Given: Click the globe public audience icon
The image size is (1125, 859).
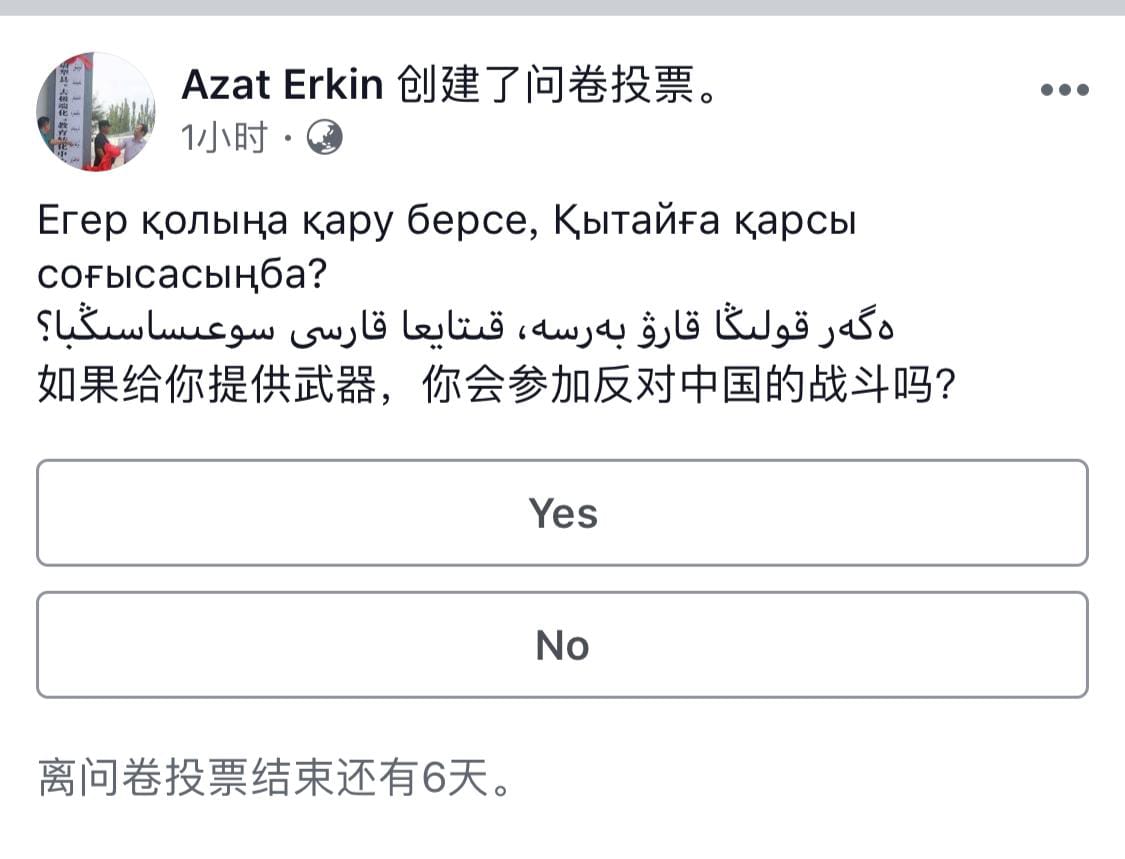Looking at the screenshot, I should click(x=323, y=138).
